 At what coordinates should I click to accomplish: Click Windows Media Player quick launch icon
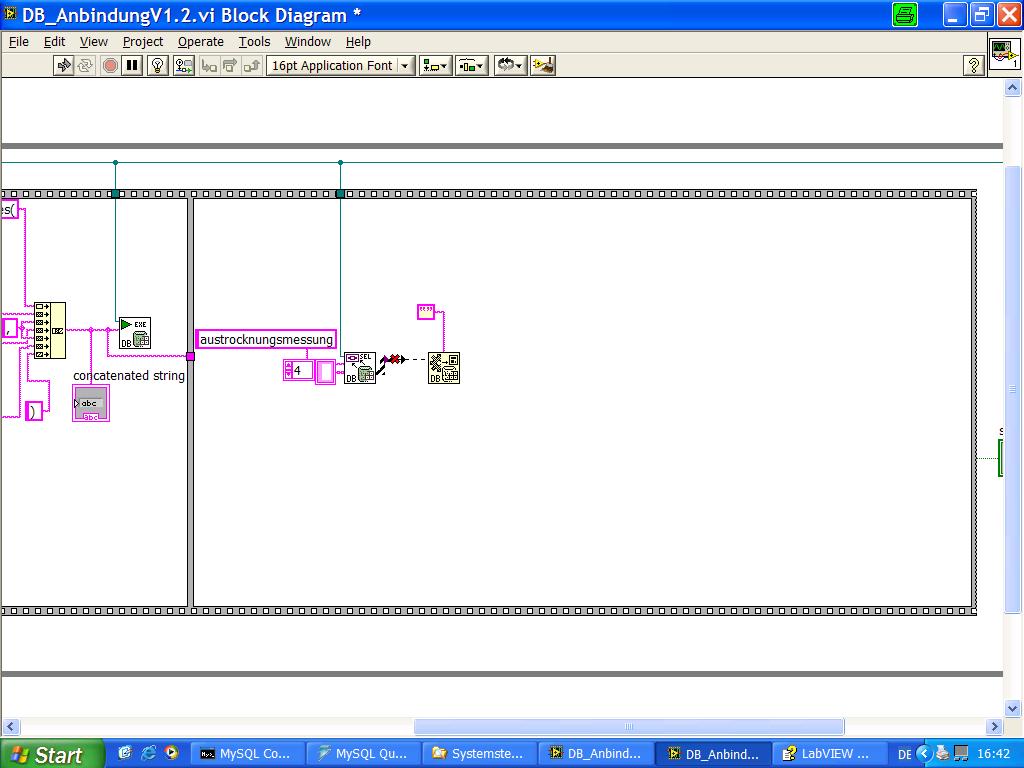172,753
